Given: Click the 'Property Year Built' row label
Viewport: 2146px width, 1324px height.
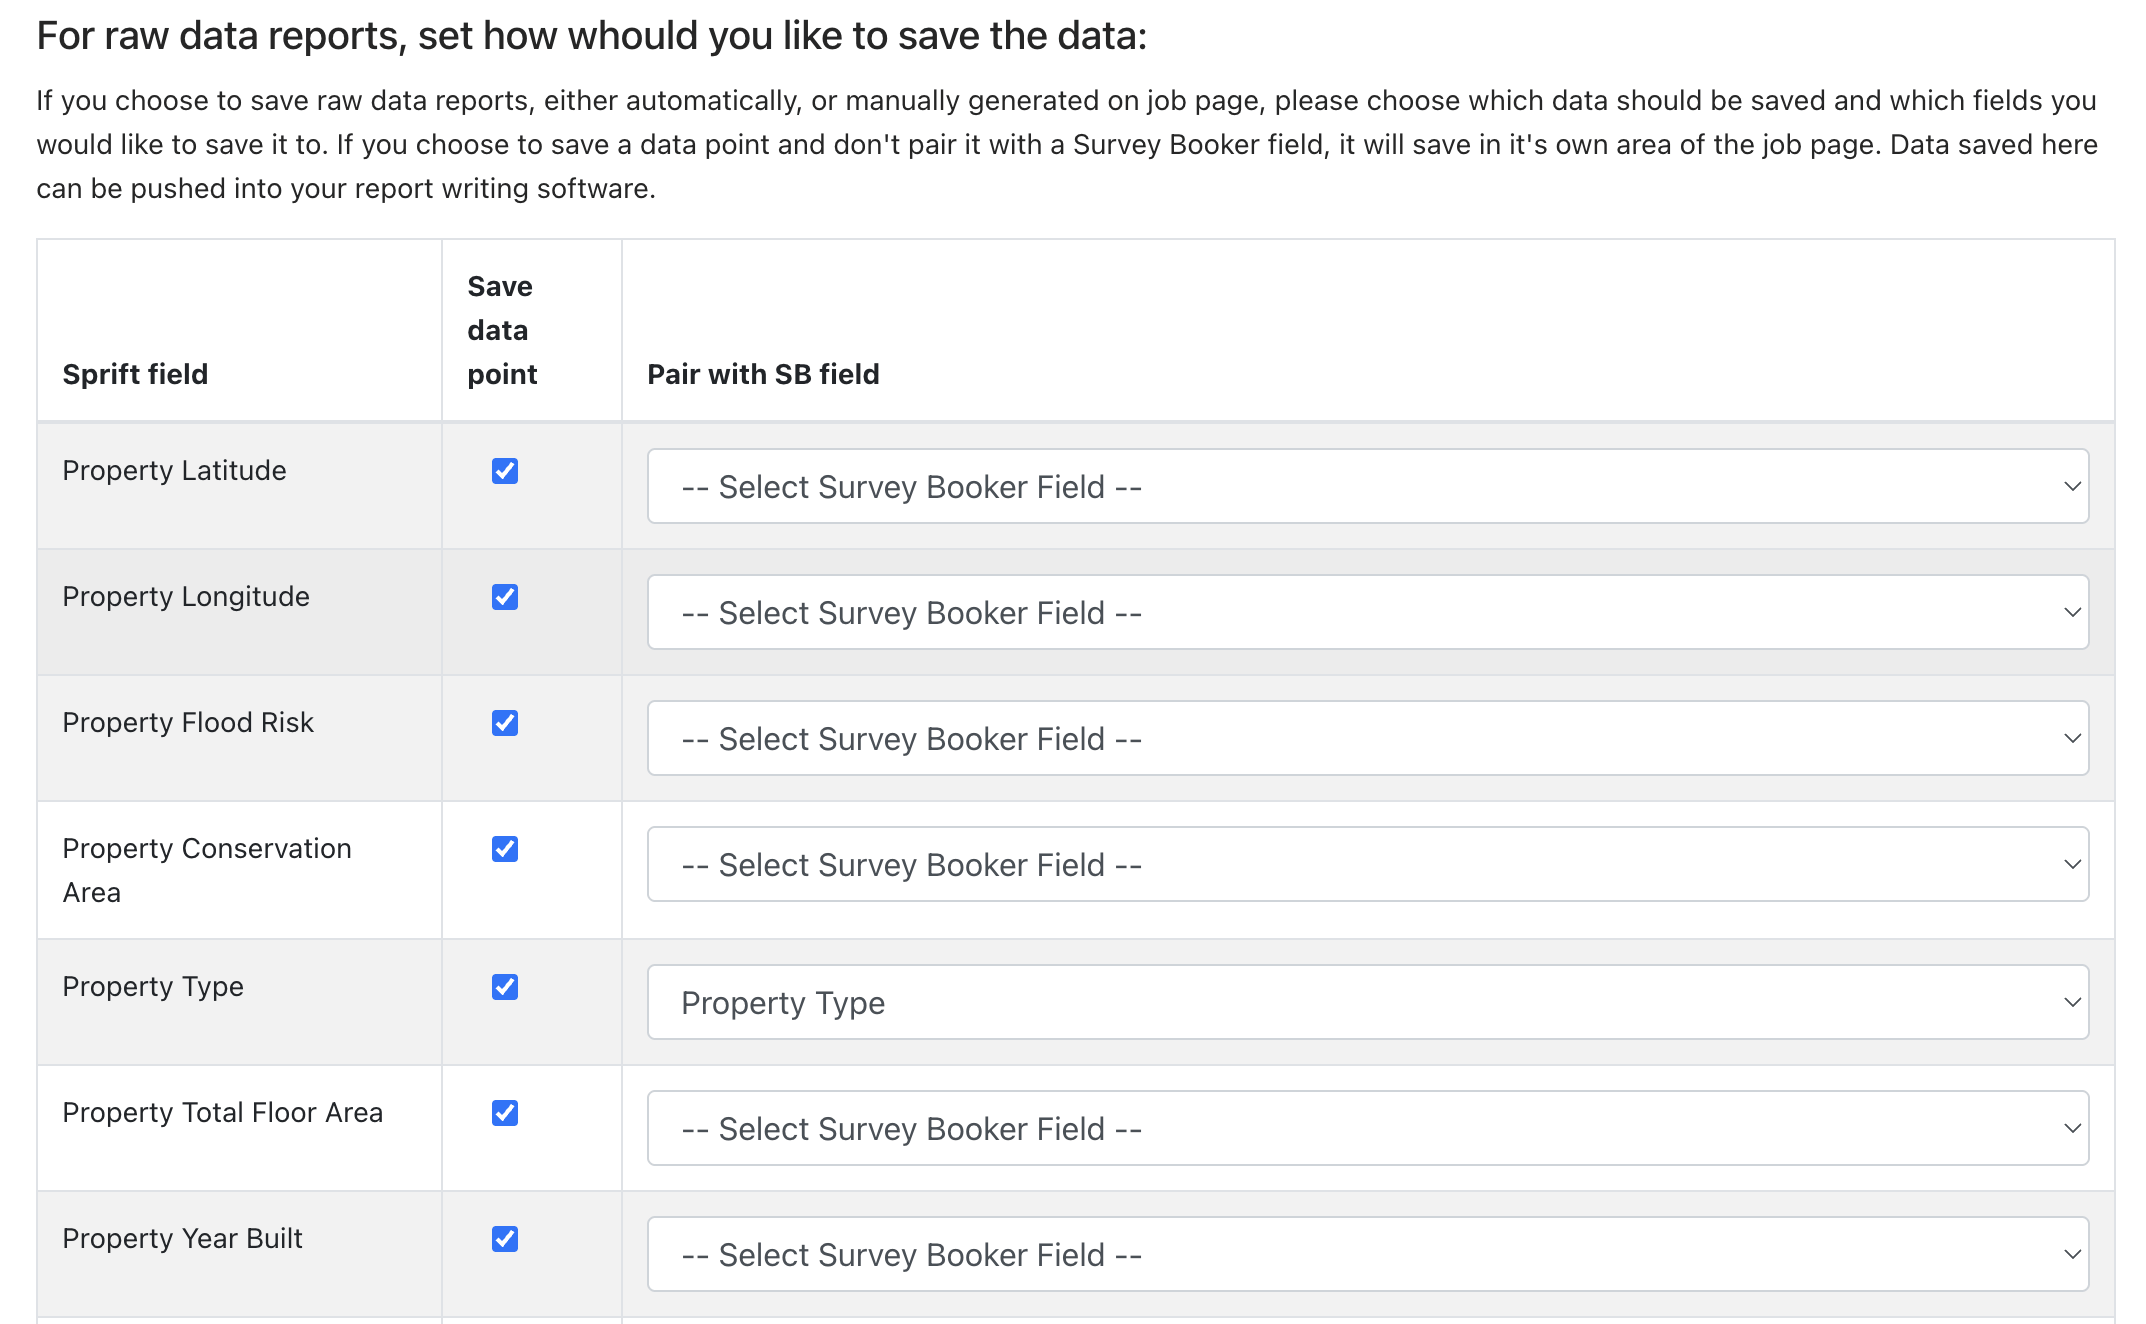Looking at the screenshot, I should pos(182,1238).
